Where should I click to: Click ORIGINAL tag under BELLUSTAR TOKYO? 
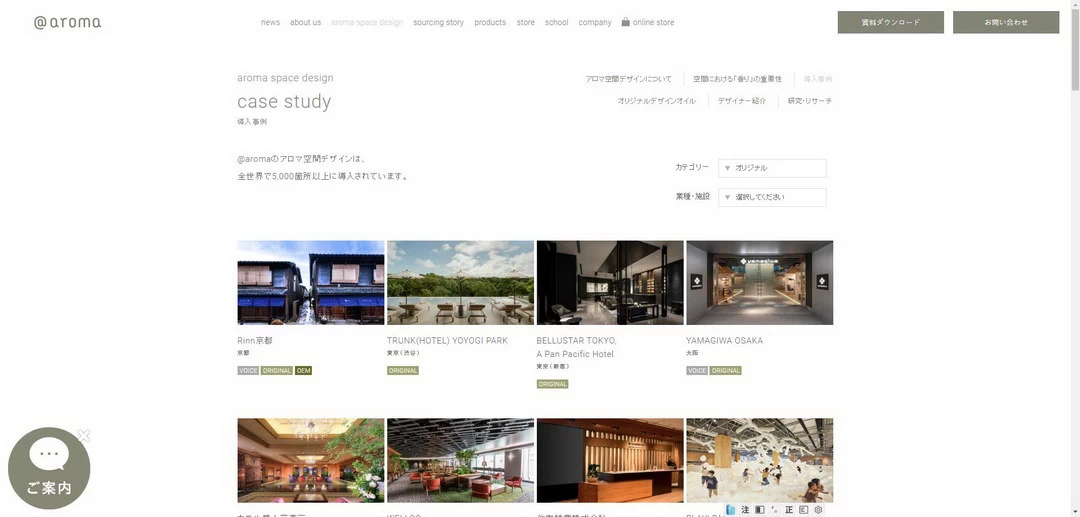point(552,384)
